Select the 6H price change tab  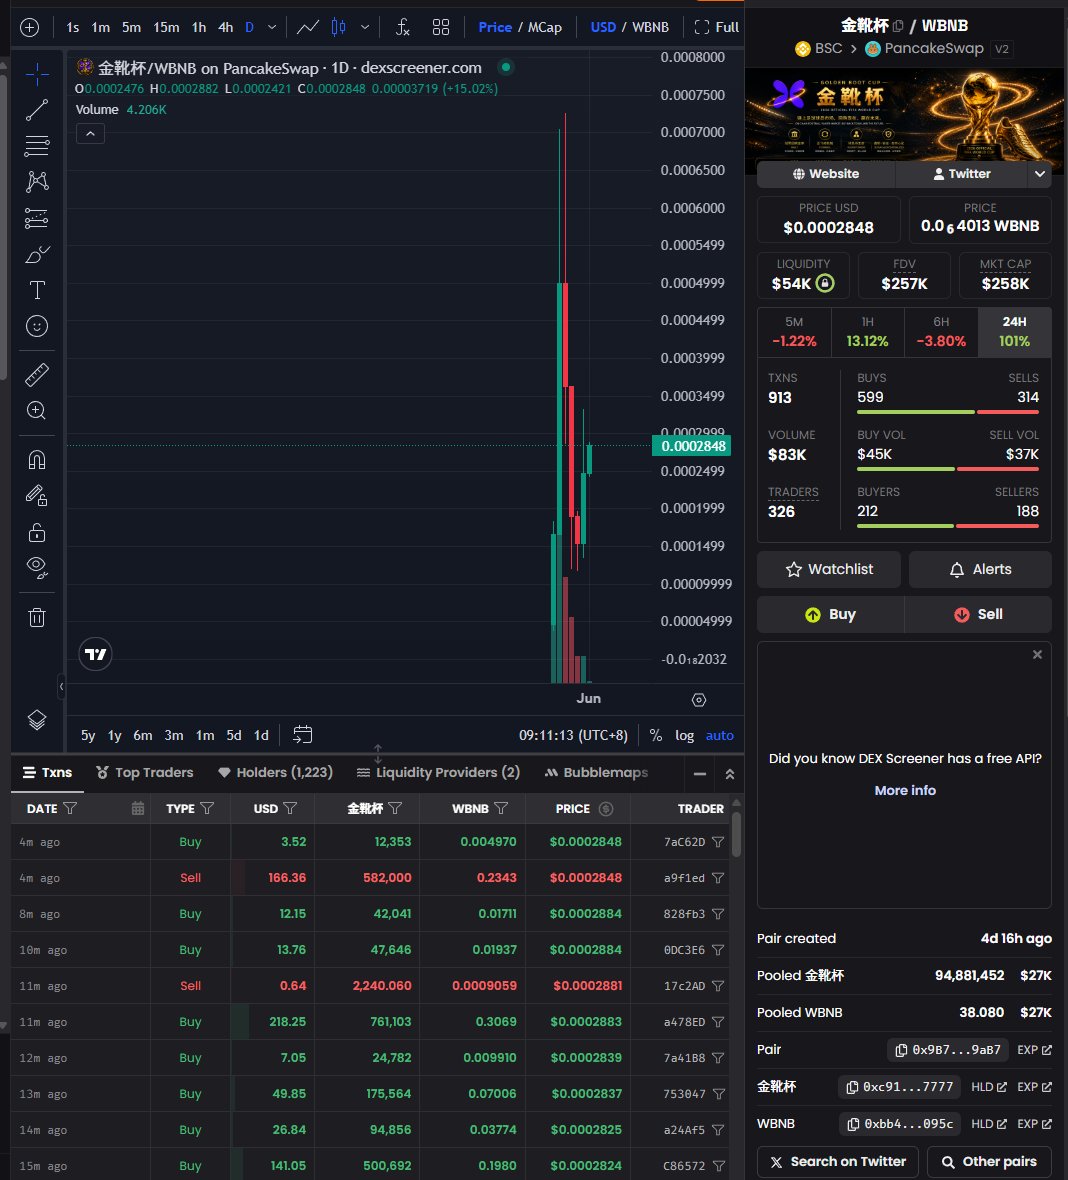[941, 332]
